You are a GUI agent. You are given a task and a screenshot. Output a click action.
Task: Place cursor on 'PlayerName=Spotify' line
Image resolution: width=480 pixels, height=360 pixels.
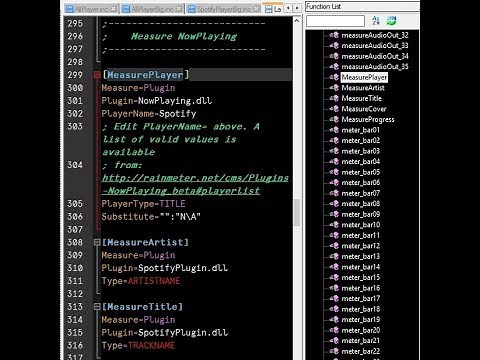(x=149, y=114)
